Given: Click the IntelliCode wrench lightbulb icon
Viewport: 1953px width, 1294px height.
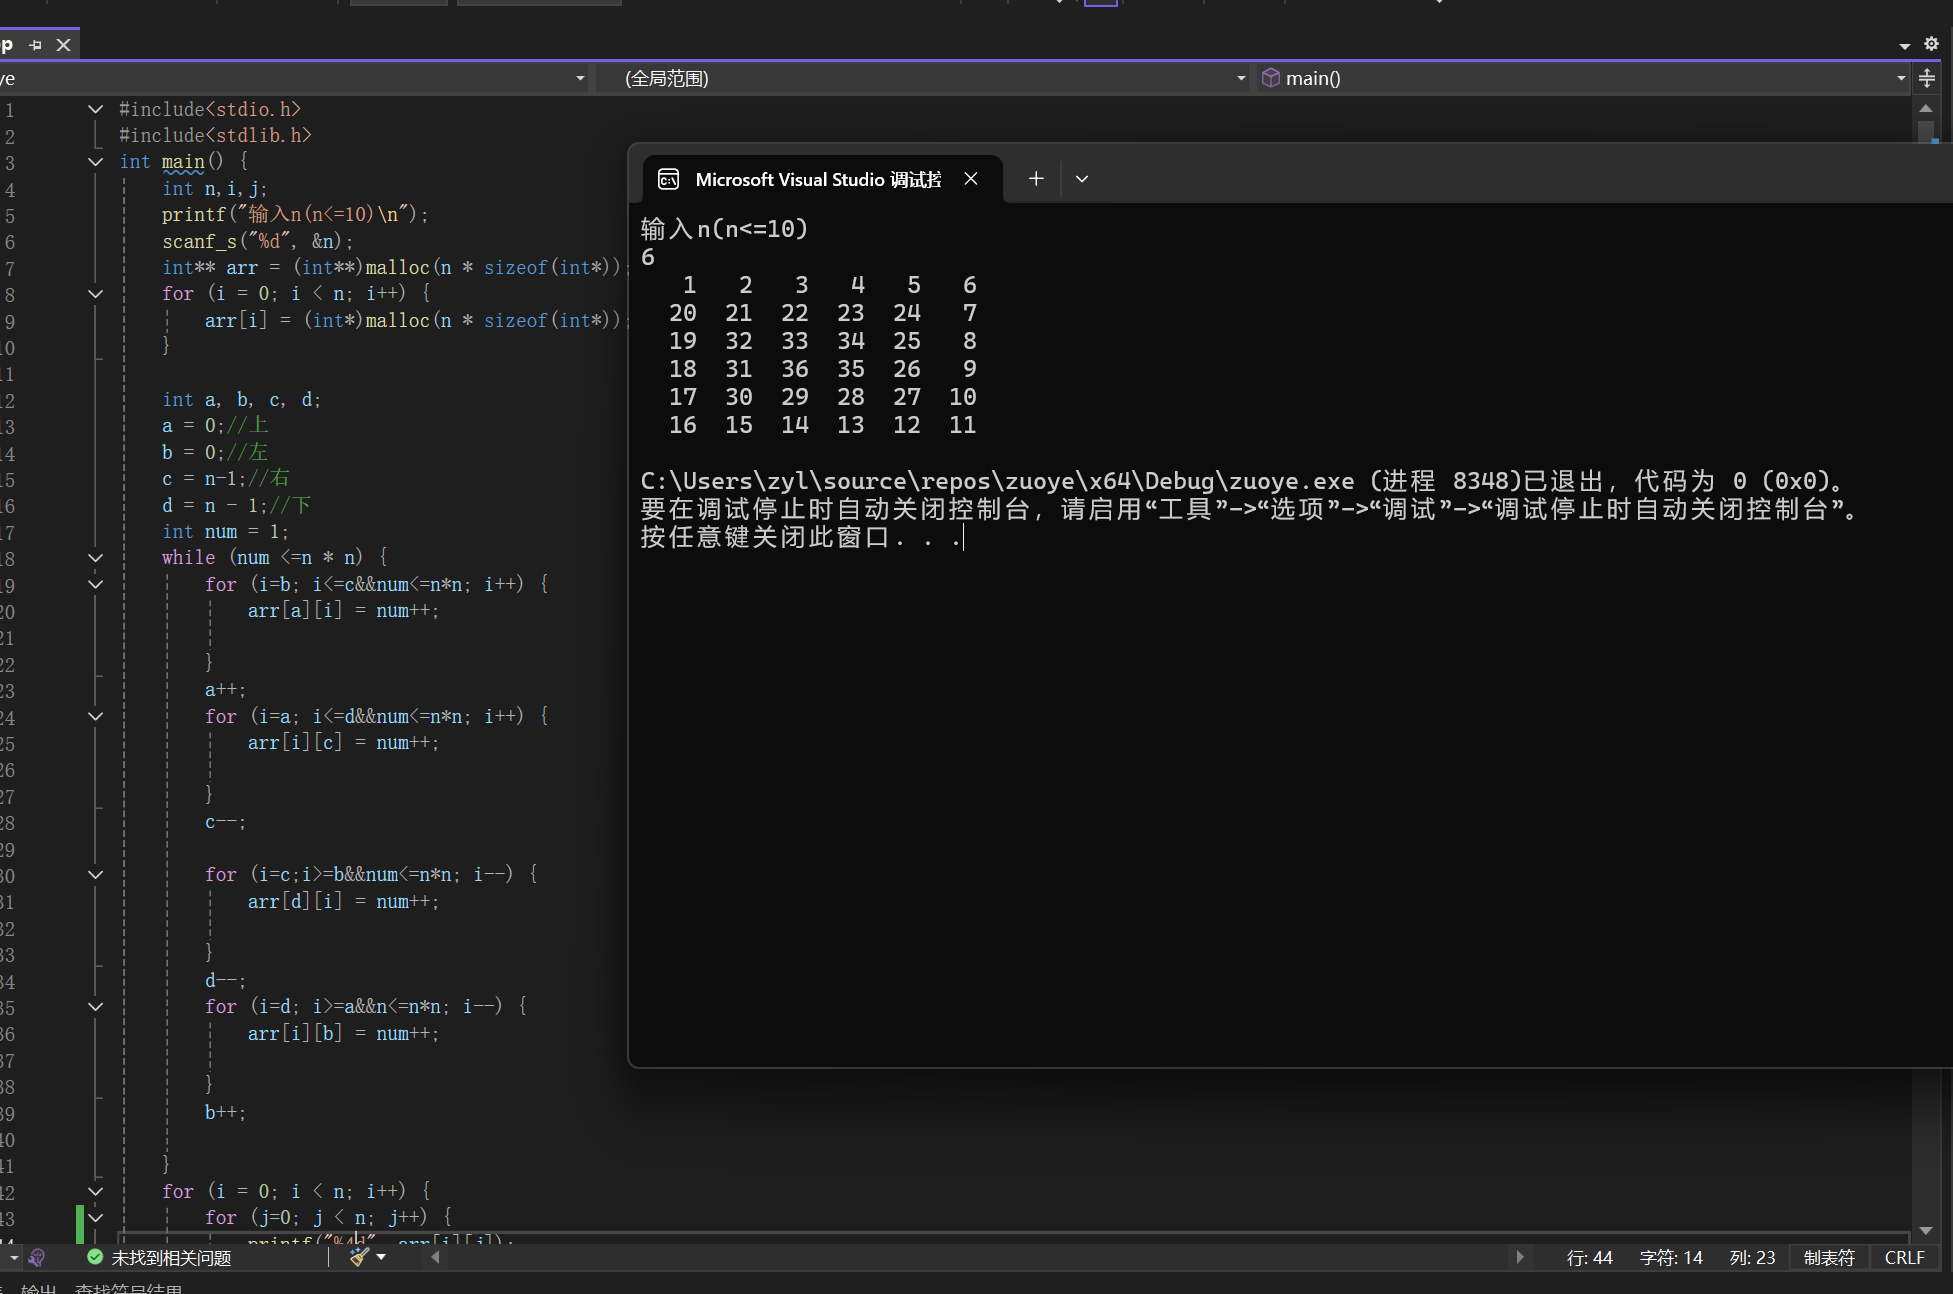Looking at the screenshot, I should point(37,1257).
